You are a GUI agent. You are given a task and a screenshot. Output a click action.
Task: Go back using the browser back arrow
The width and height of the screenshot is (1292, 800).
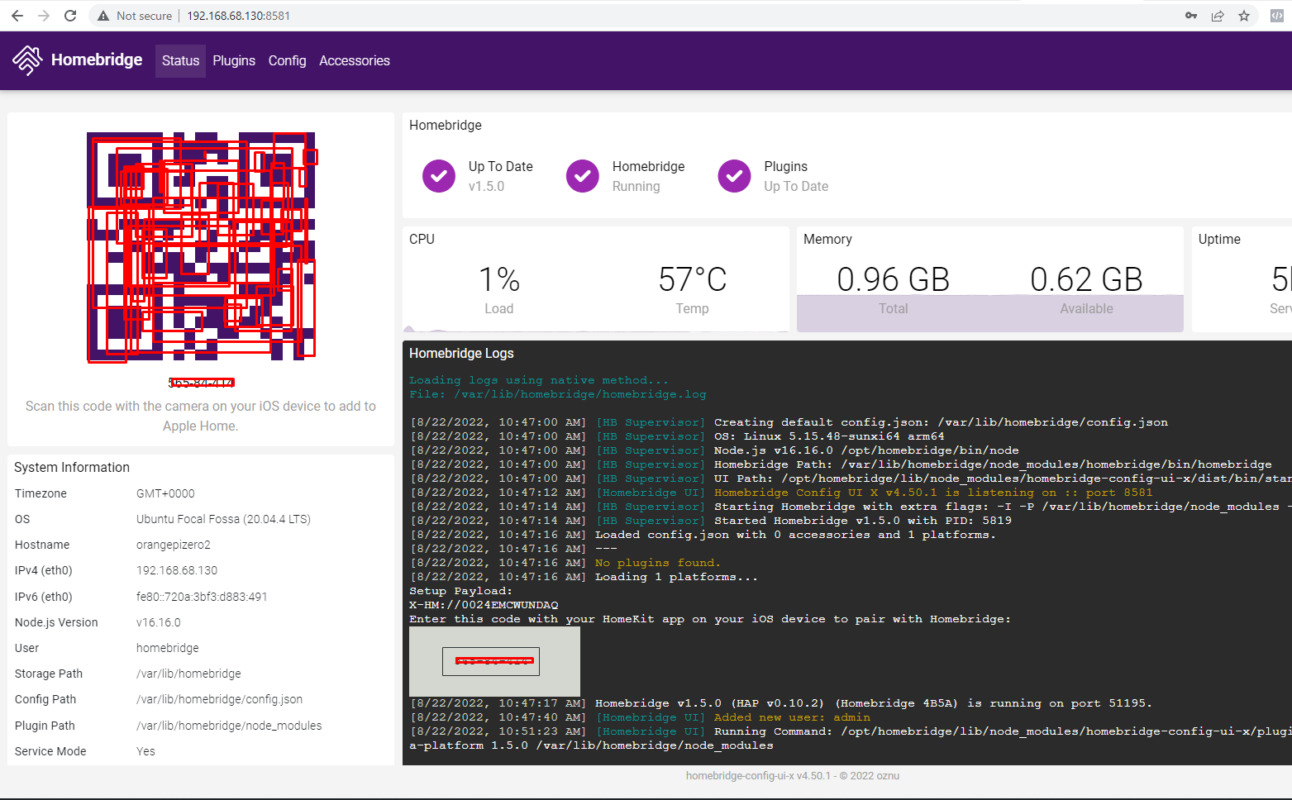(17, 16)
